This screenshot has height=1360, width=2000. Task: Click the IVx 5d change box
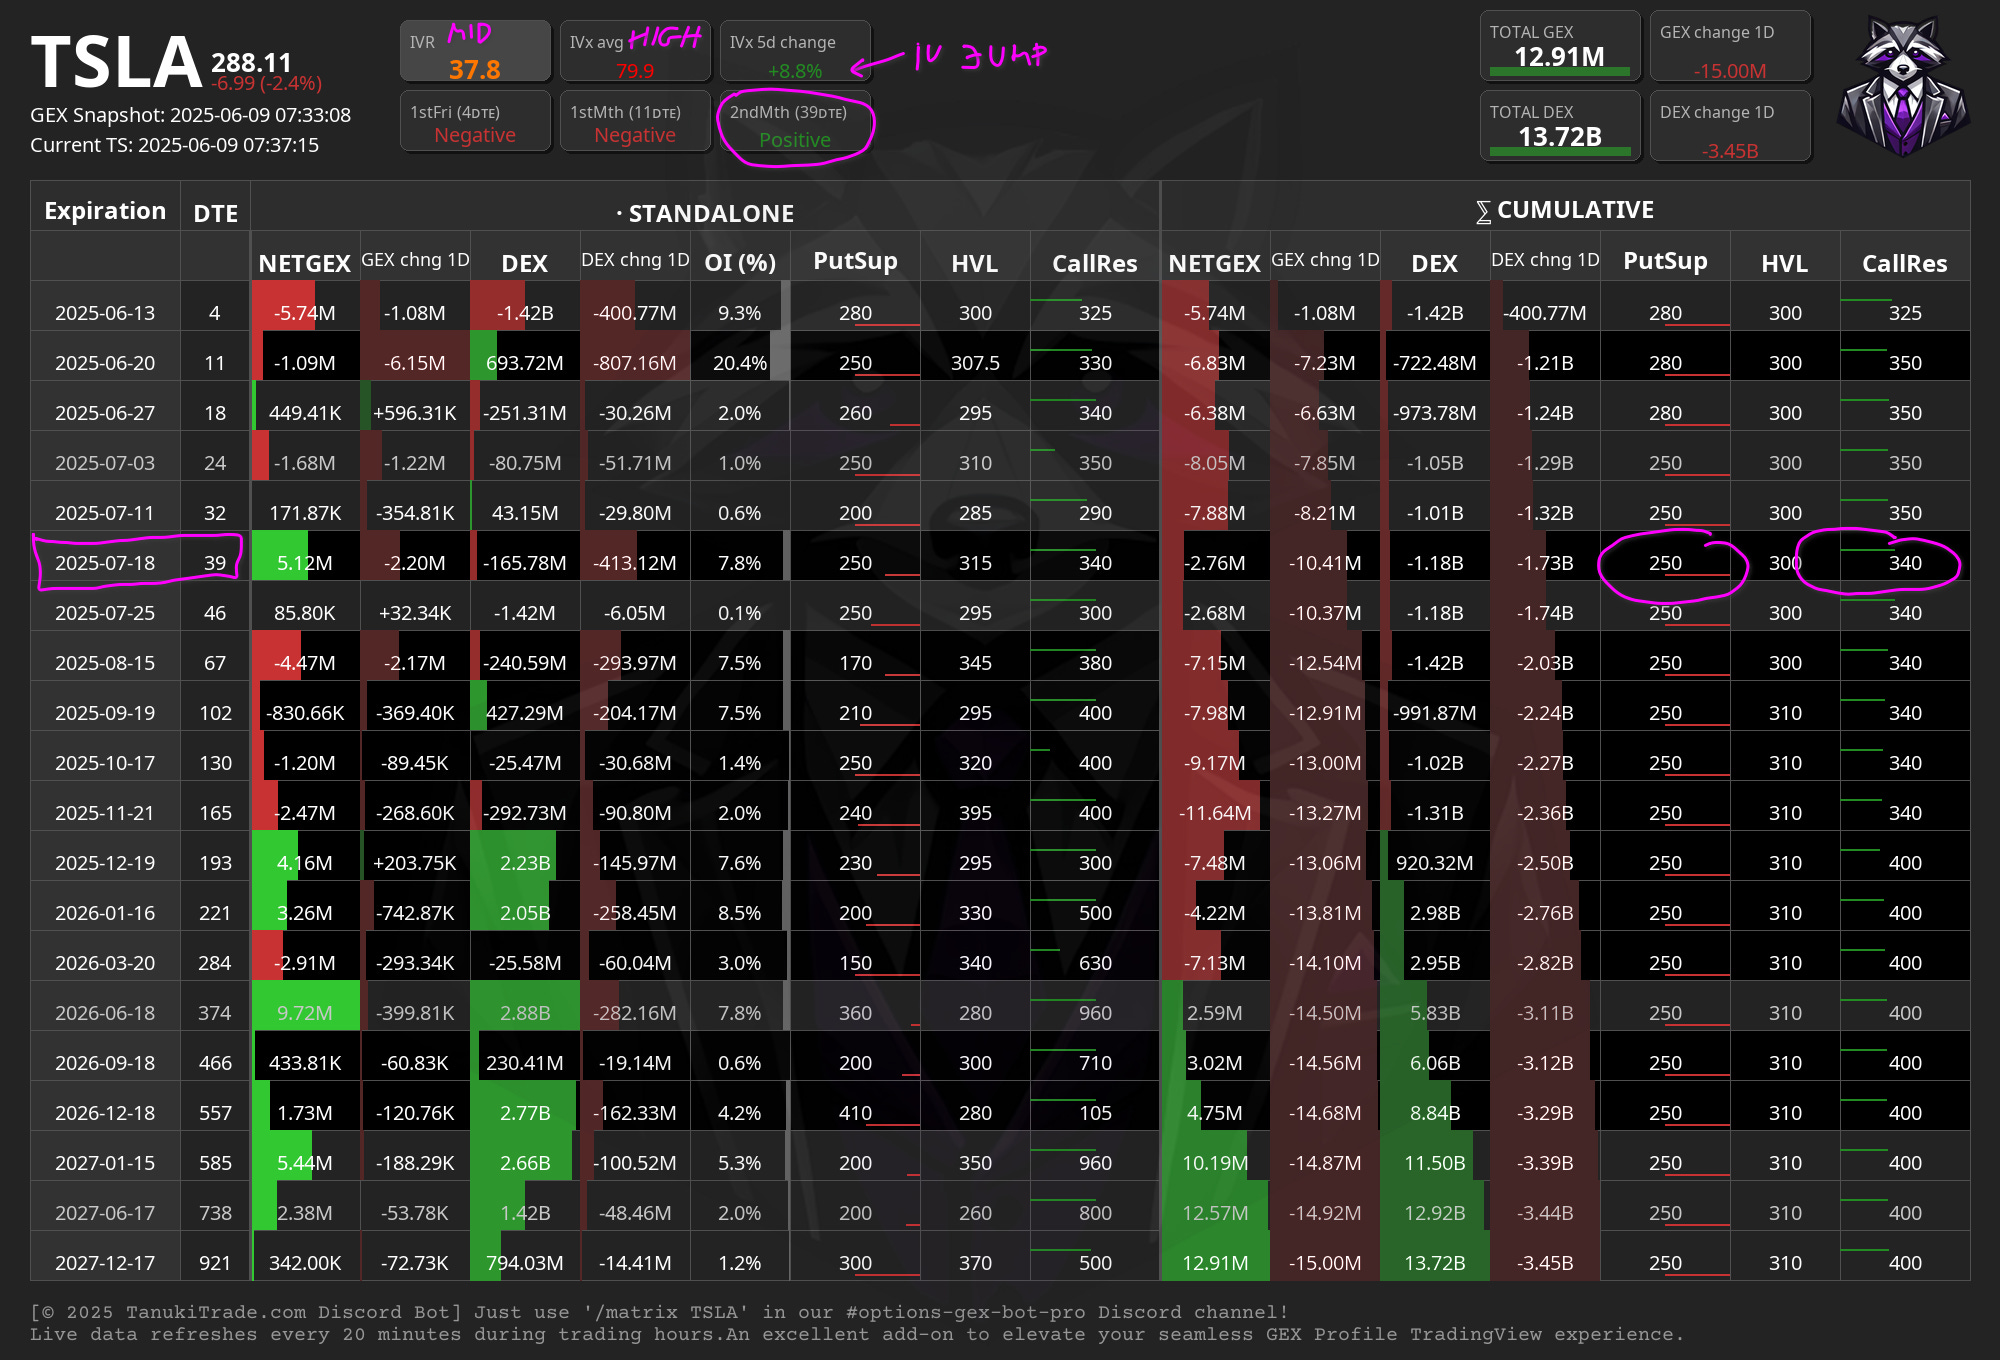click(795, 52)
